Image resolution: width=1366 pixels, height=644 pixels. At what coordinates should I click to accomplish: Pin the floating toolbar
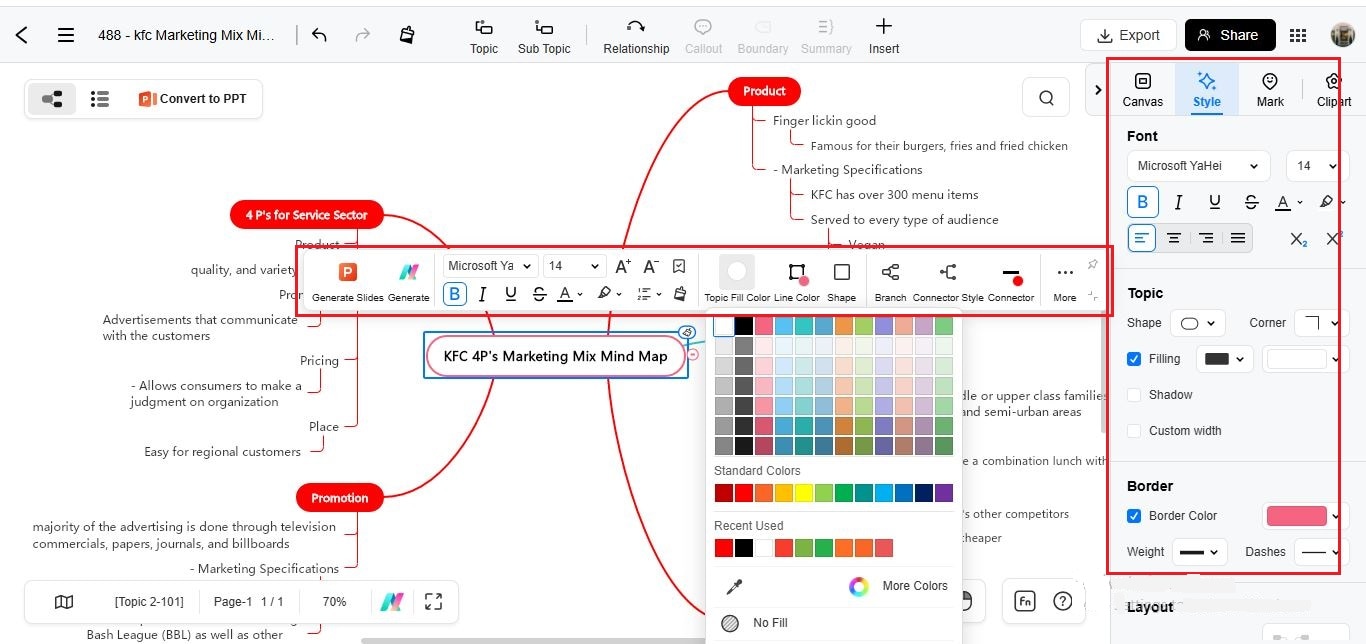(x=1092, y=265)
